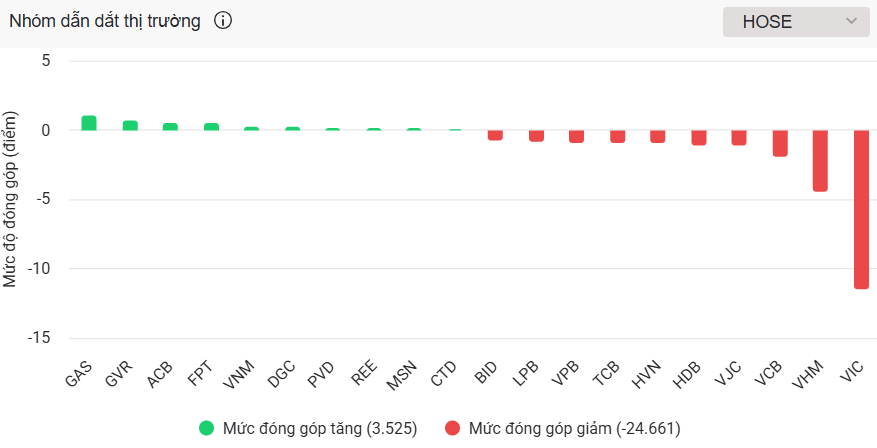Click the BID red bar
Image resolution: width=877 pixels, height=448 pixels.
(495, 135)
